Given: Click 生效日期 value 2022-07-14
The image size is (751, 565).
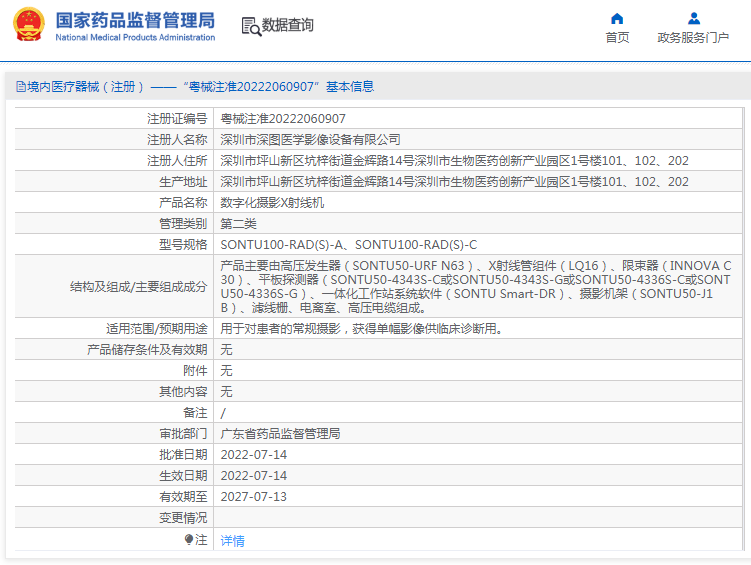Looking at the screenshot, I should pos(253,476).
